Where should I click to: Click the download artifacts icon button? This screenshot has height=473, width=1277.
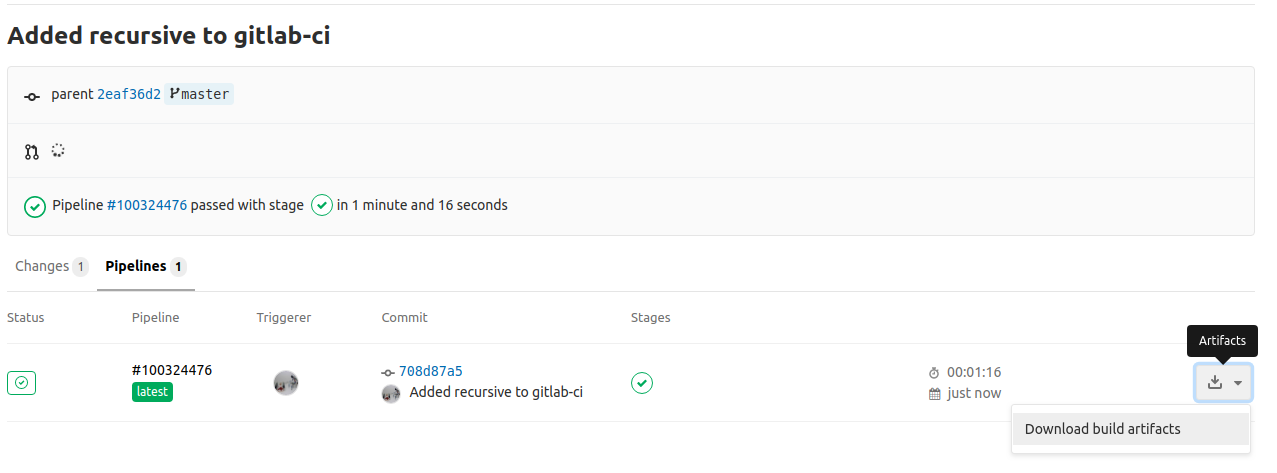tap(1215, 382)
